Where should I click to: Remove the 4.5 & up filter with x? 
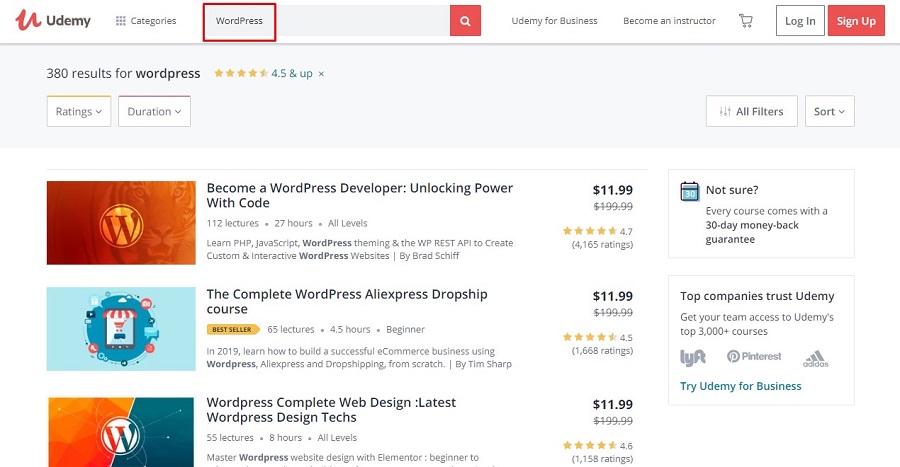point(321,74)
